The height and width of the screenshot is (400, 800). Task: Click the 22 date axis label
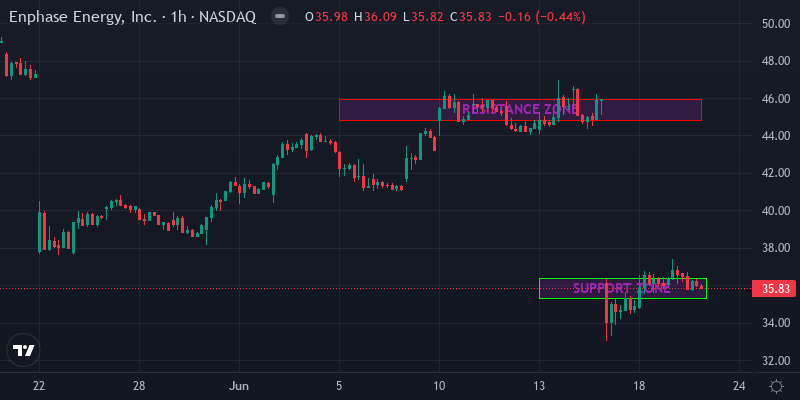tap(39, 385)
